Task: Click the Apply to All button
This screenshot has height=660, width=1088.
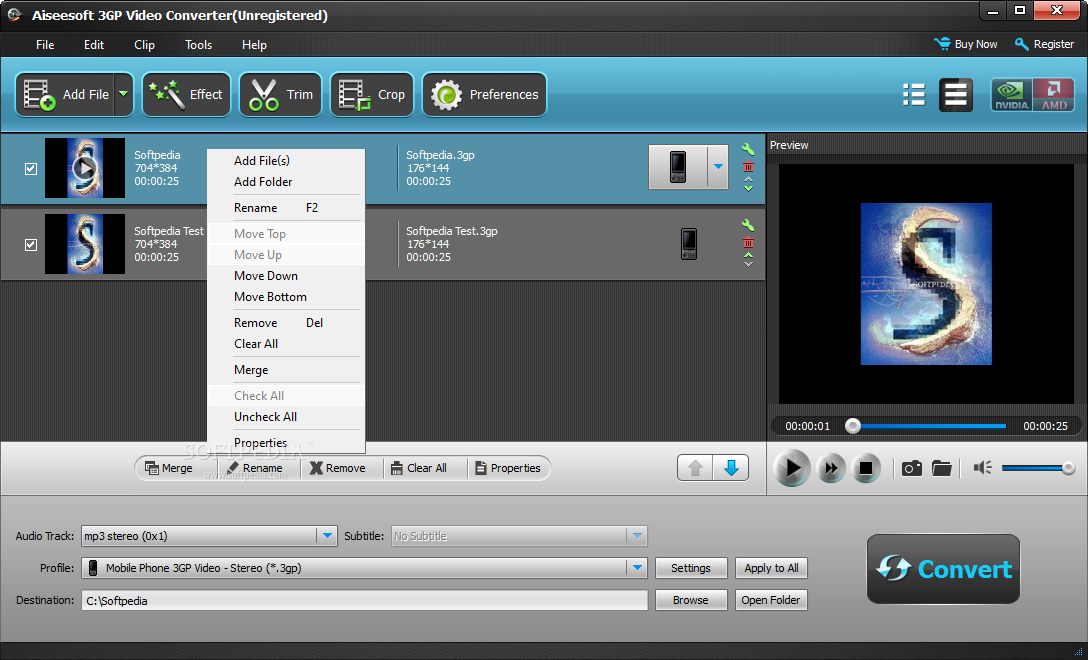Action: [771, 568]
